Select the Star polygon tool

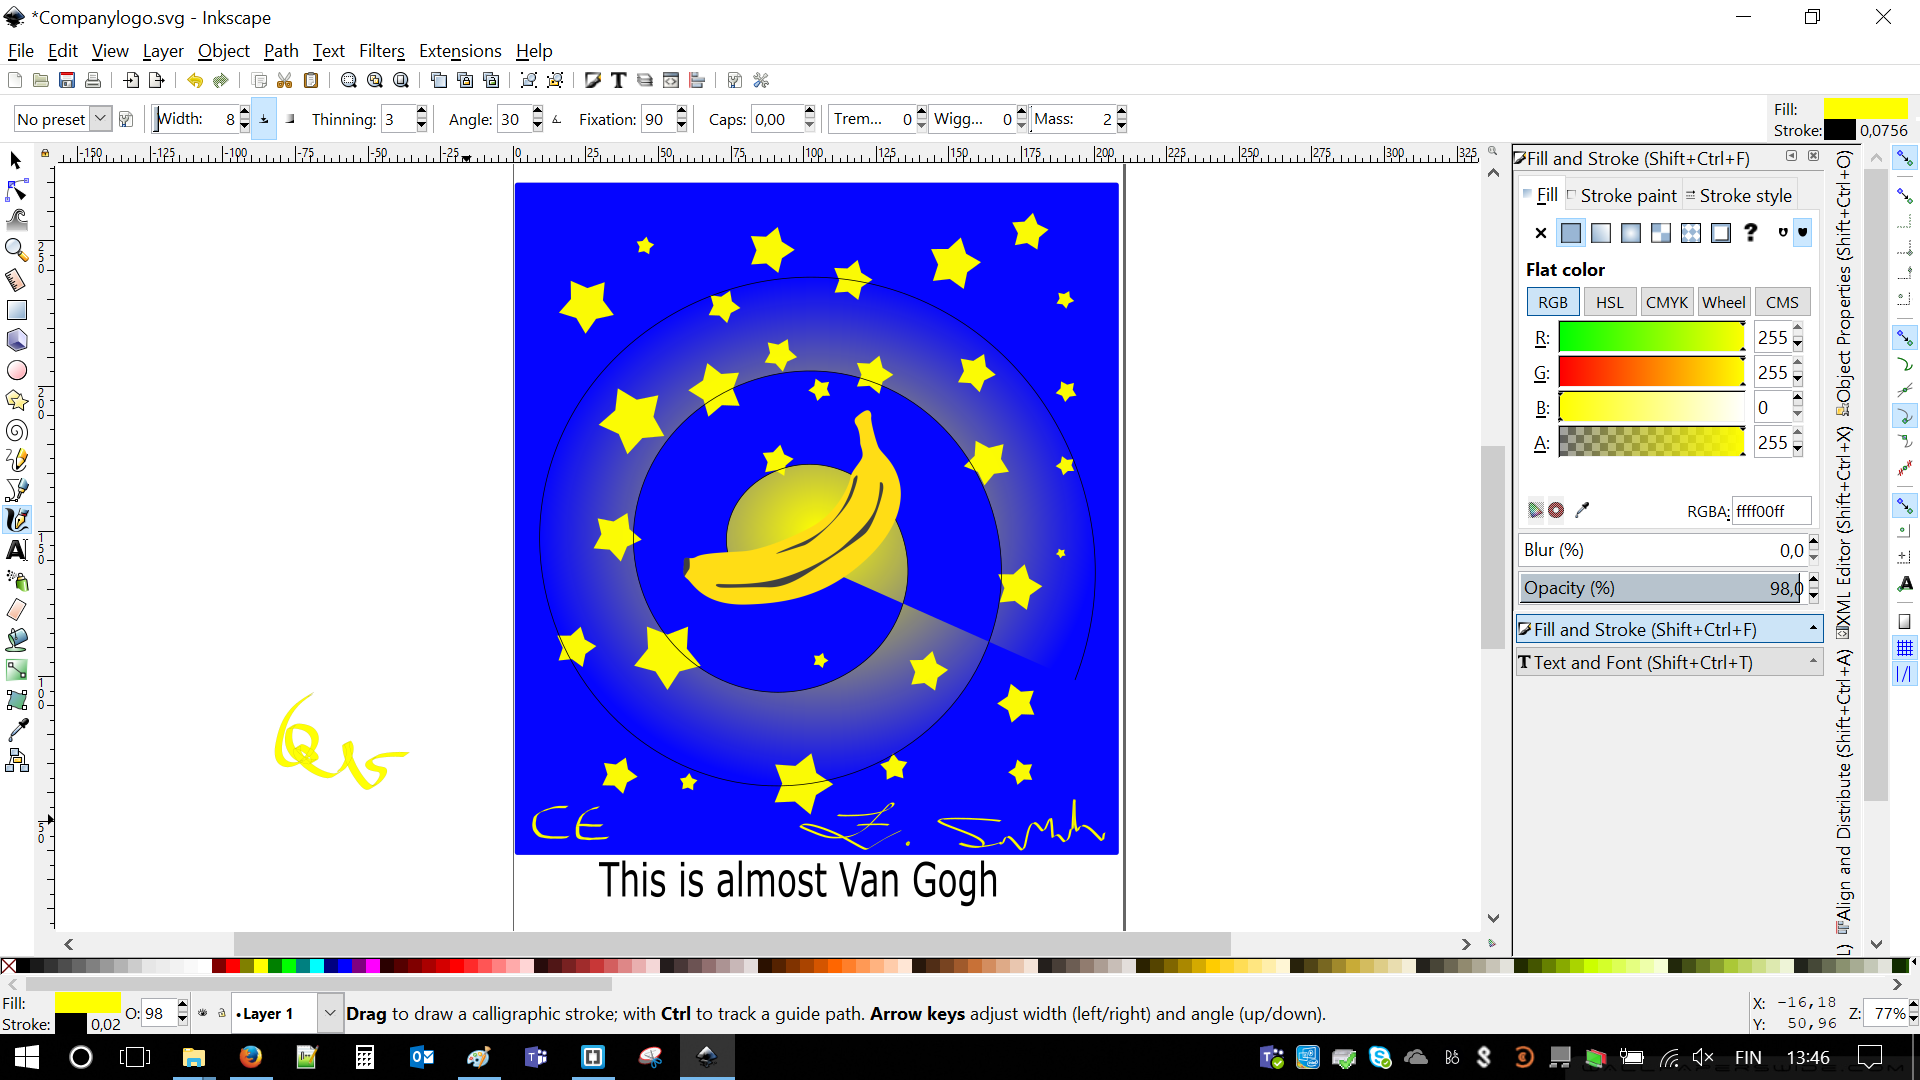click(x=16, y=400)
